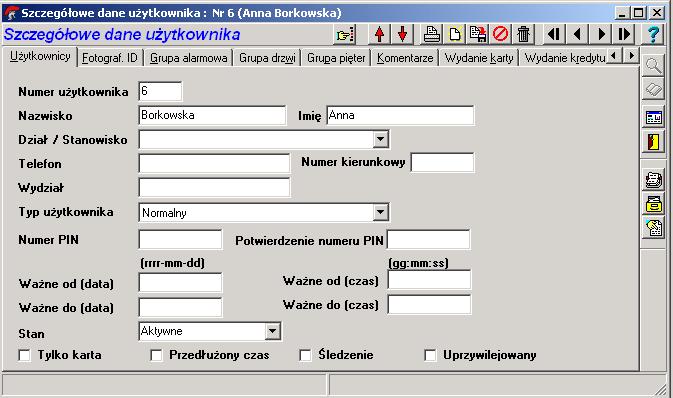Jump to the last record
The height and width of the screenshot is (398, 673).
coord(624,34)
